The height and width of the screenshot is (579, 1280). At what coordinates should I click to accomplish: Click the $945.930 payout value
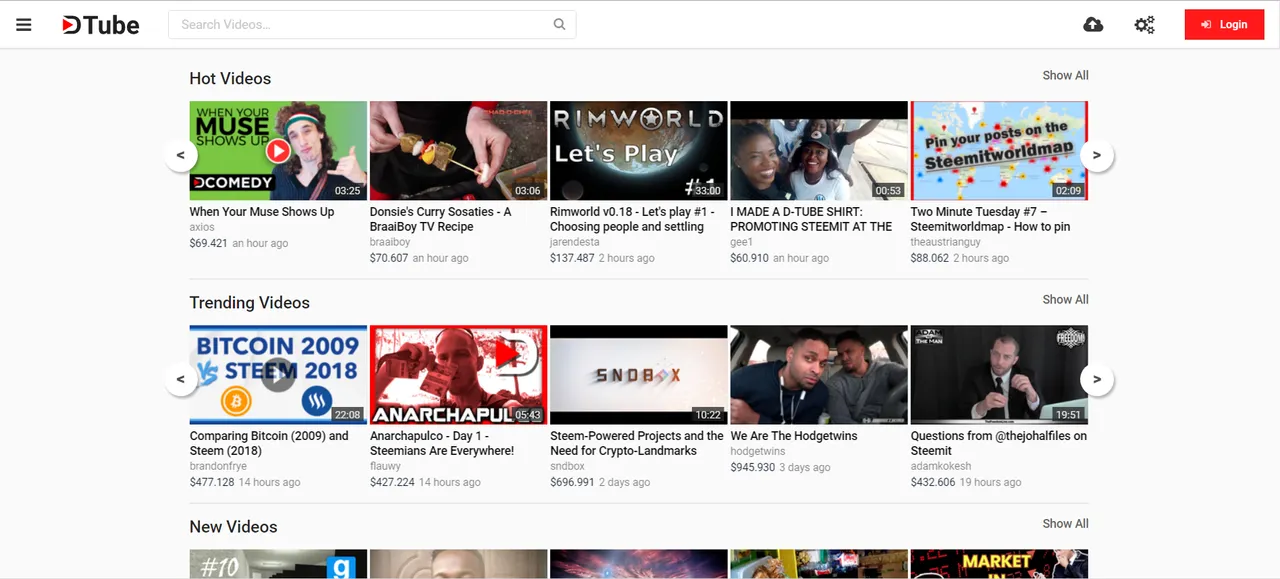tap(753, 467)
